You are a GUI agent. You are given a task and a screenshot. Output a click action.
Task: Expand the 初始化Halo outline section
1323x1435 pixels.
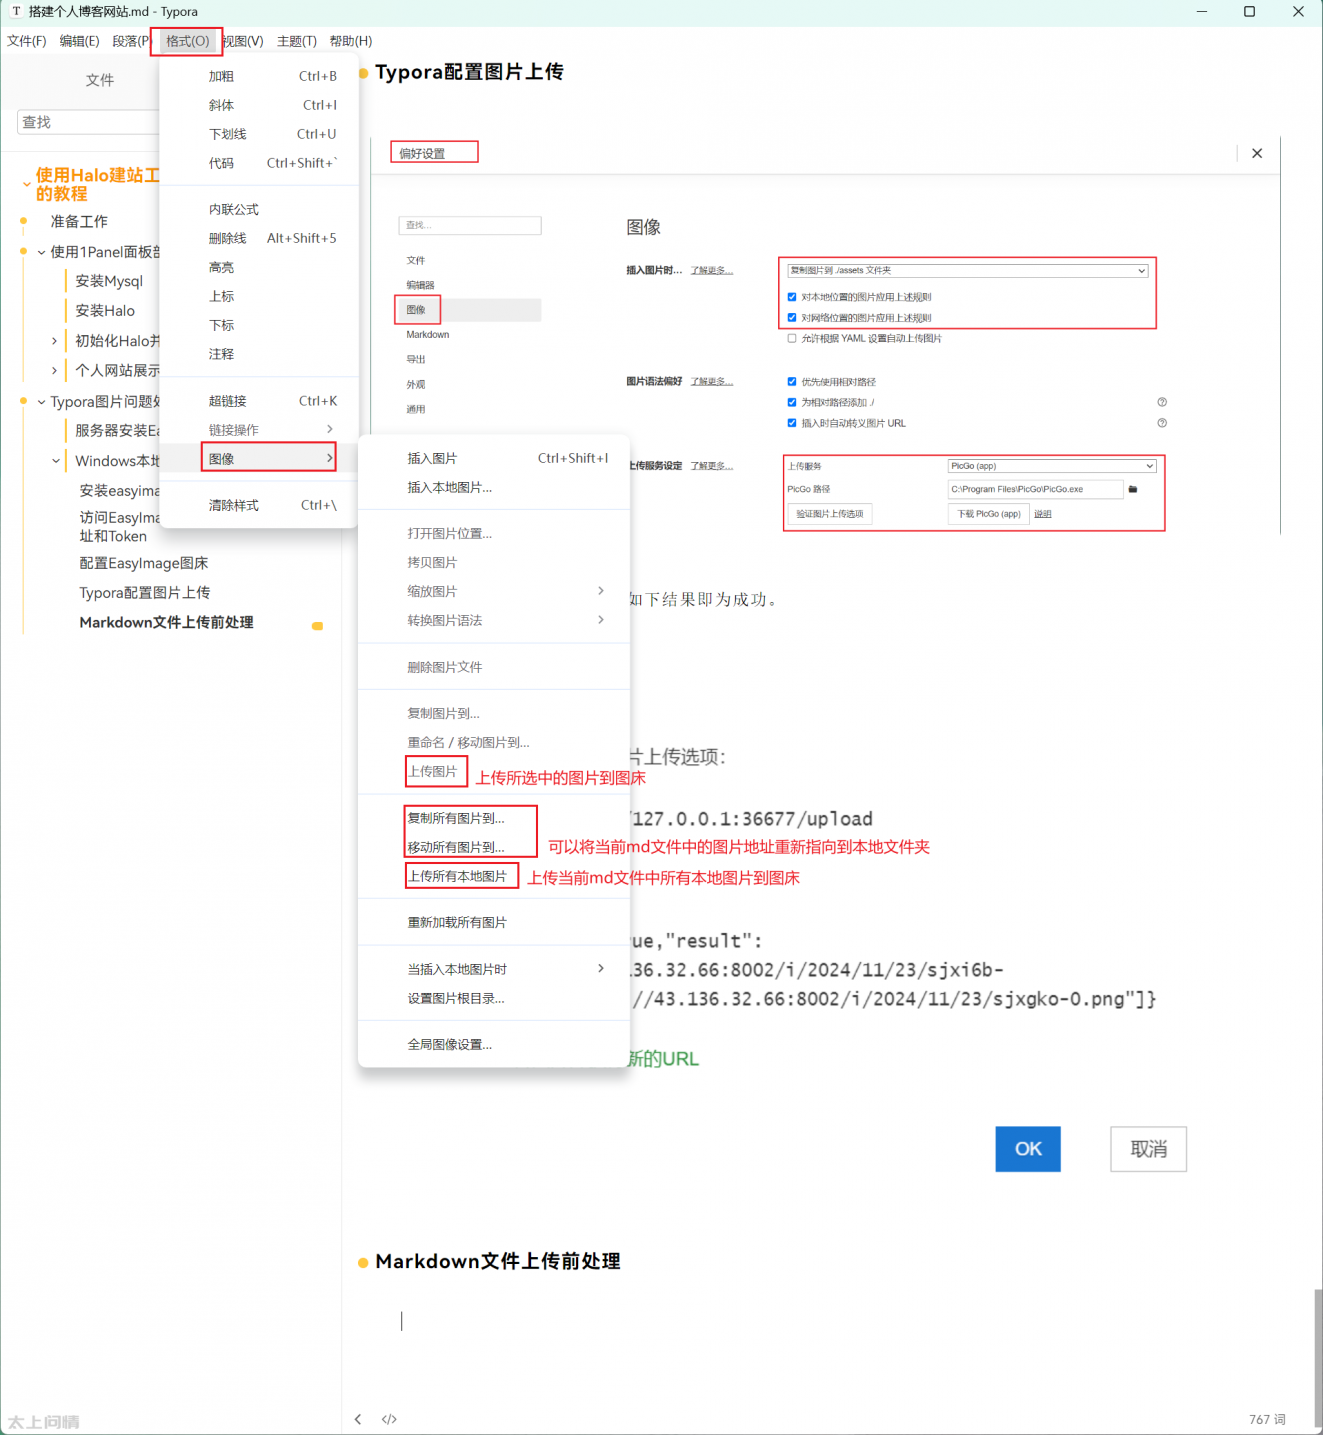(x=54, y=341)
